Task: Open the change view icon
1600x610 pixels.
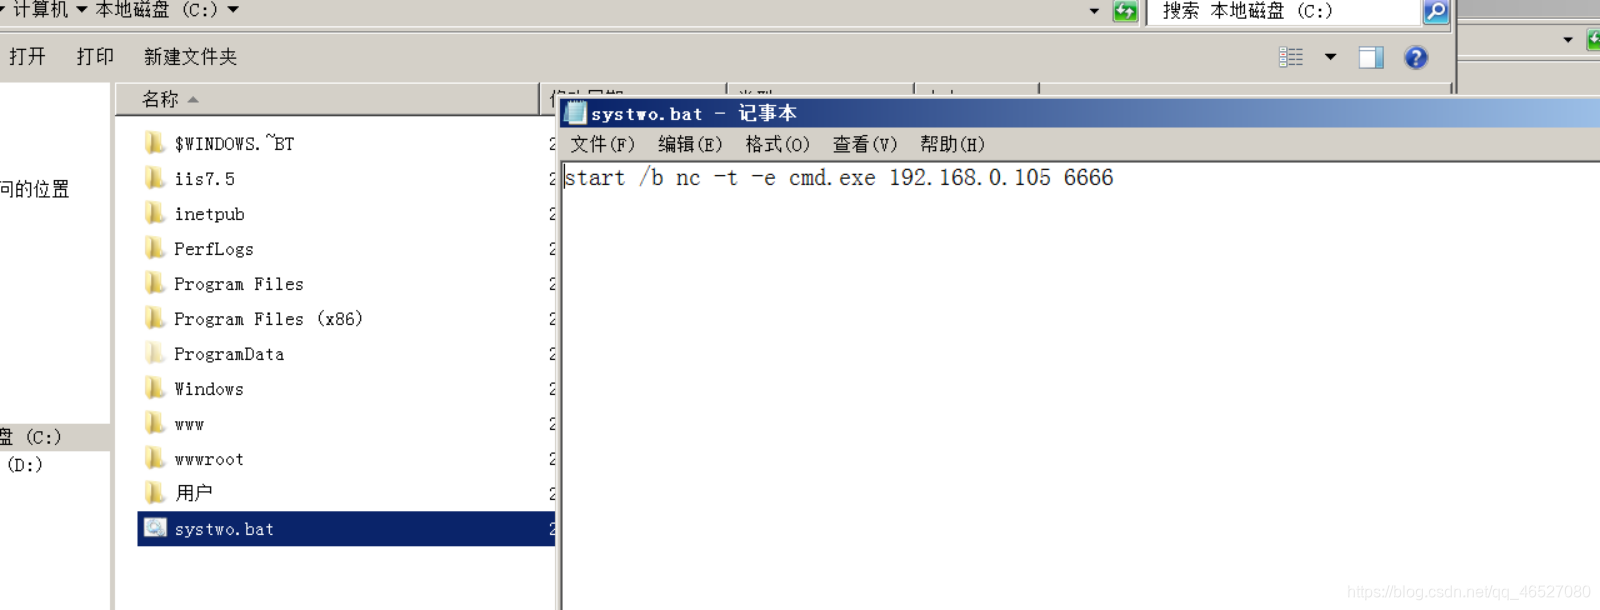Action: point(1291,57)
